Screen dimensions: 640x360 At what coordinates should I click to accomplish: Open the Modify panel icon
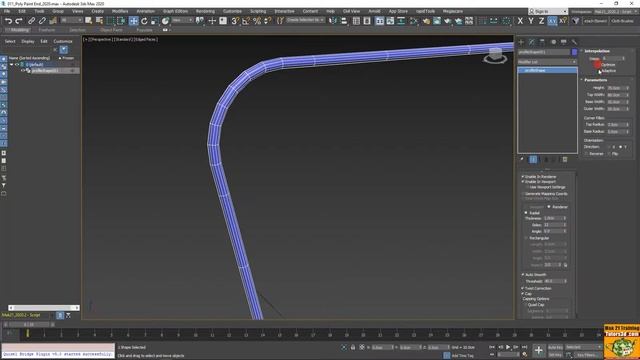(x=531, y=42)
